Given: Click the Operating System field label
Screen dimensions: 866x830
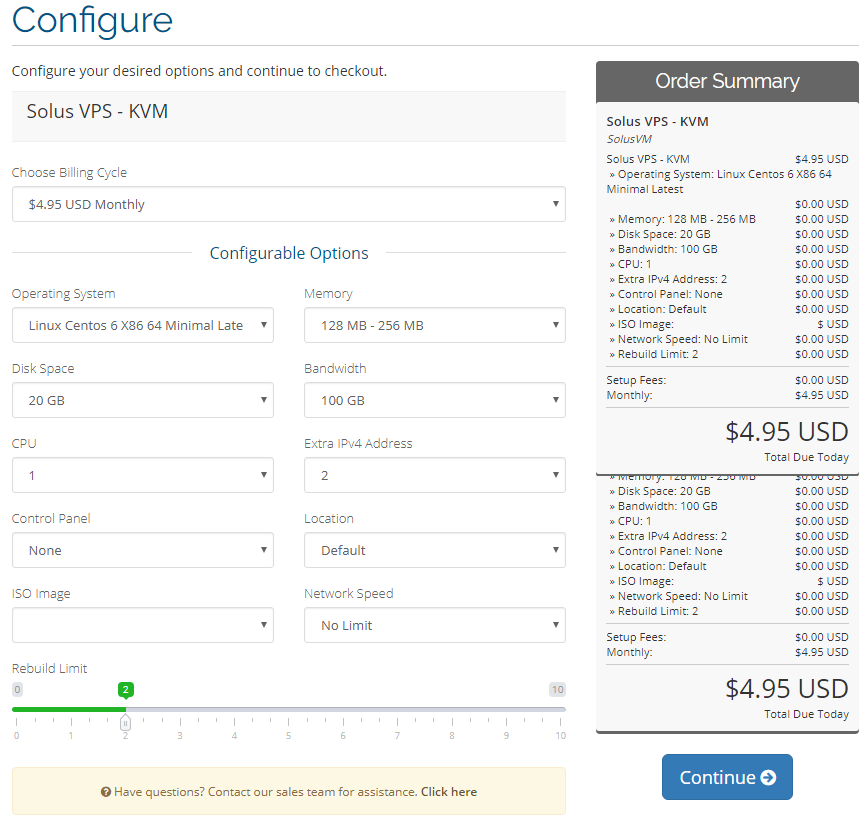Looking at the screenshot, I should [x=64, y=293].
